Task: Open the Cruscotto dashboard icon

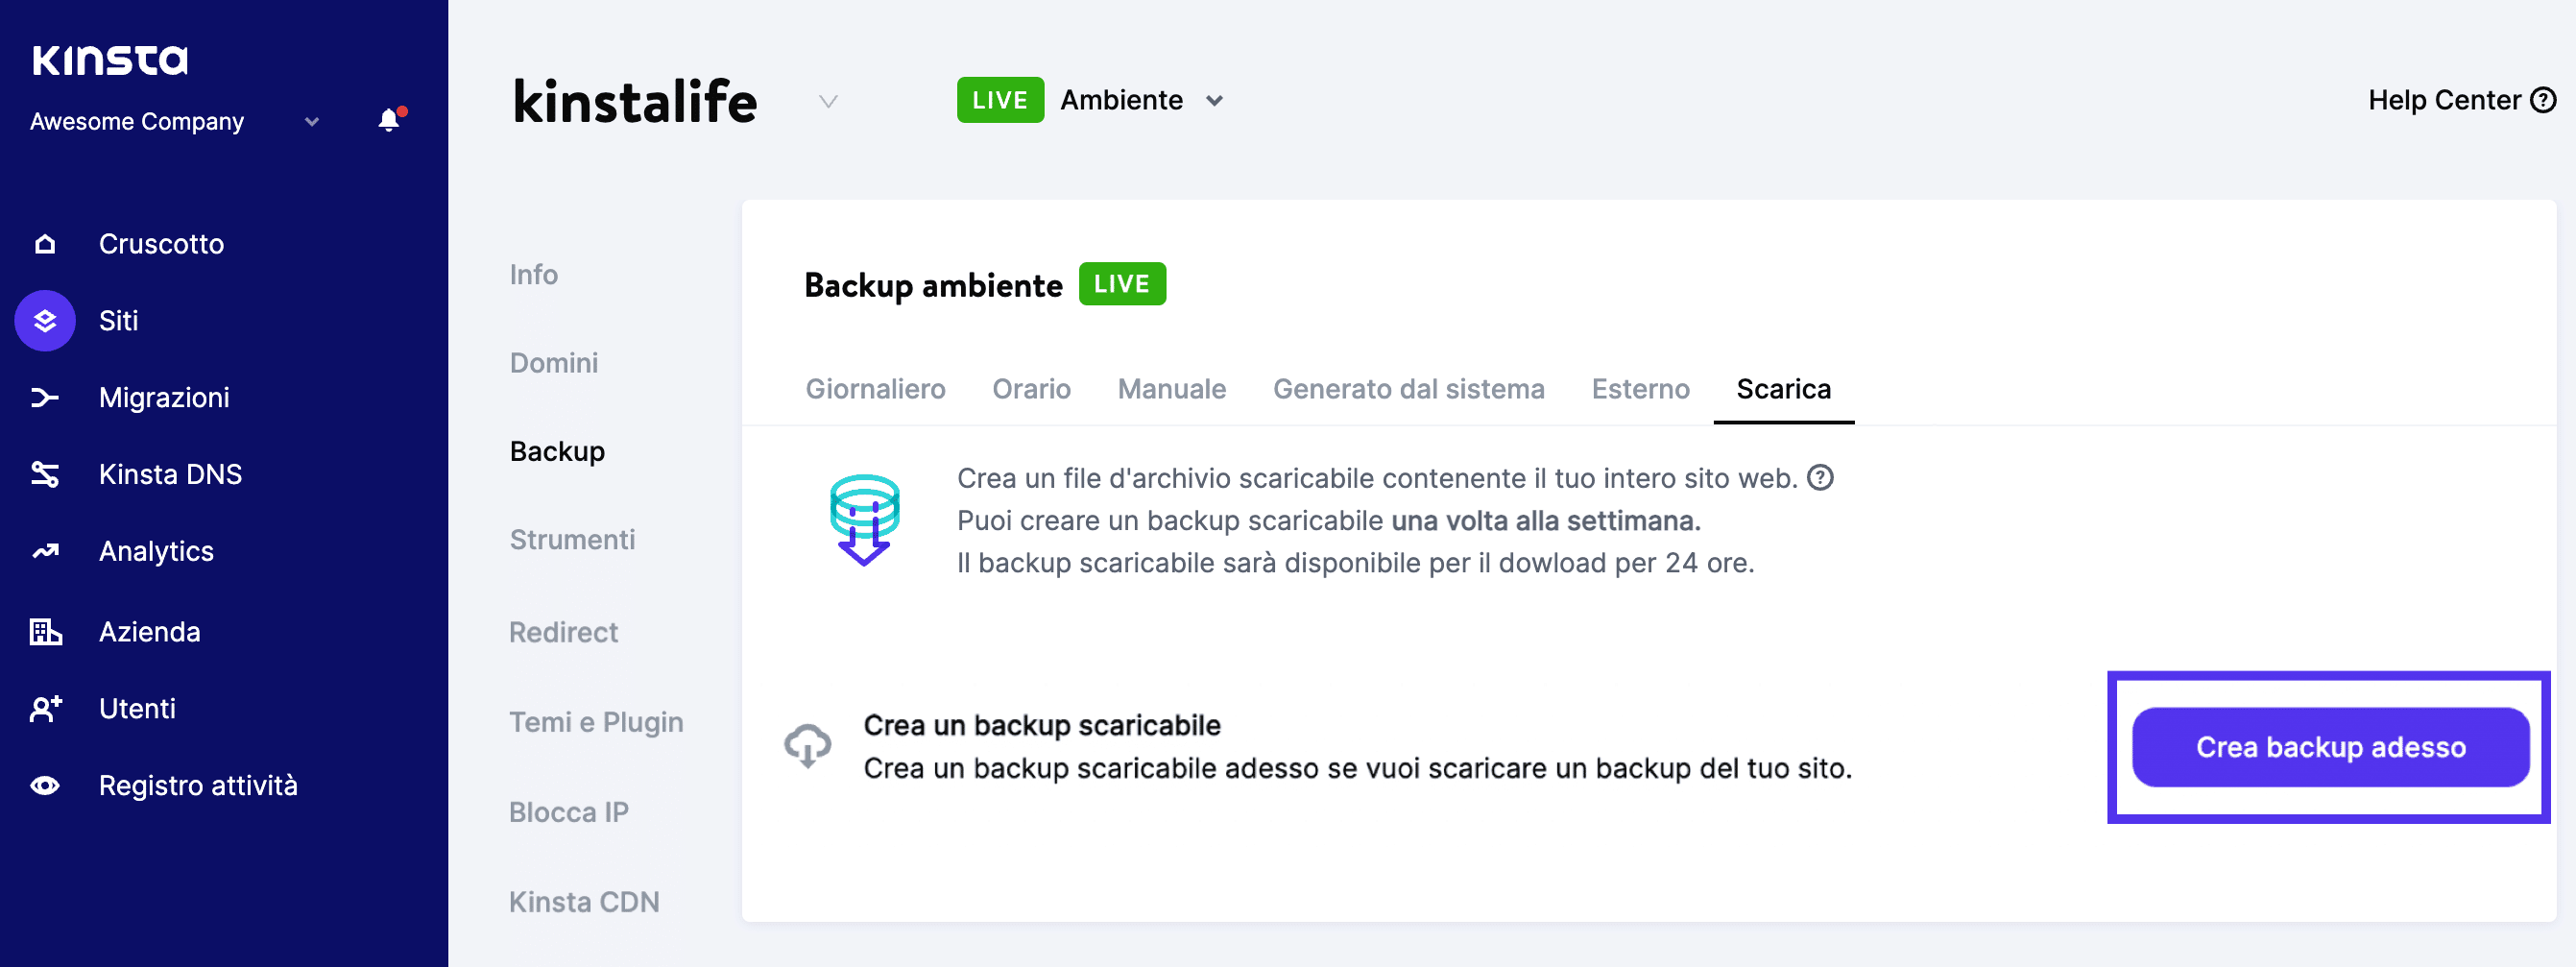Action: (x=44, y=243)
